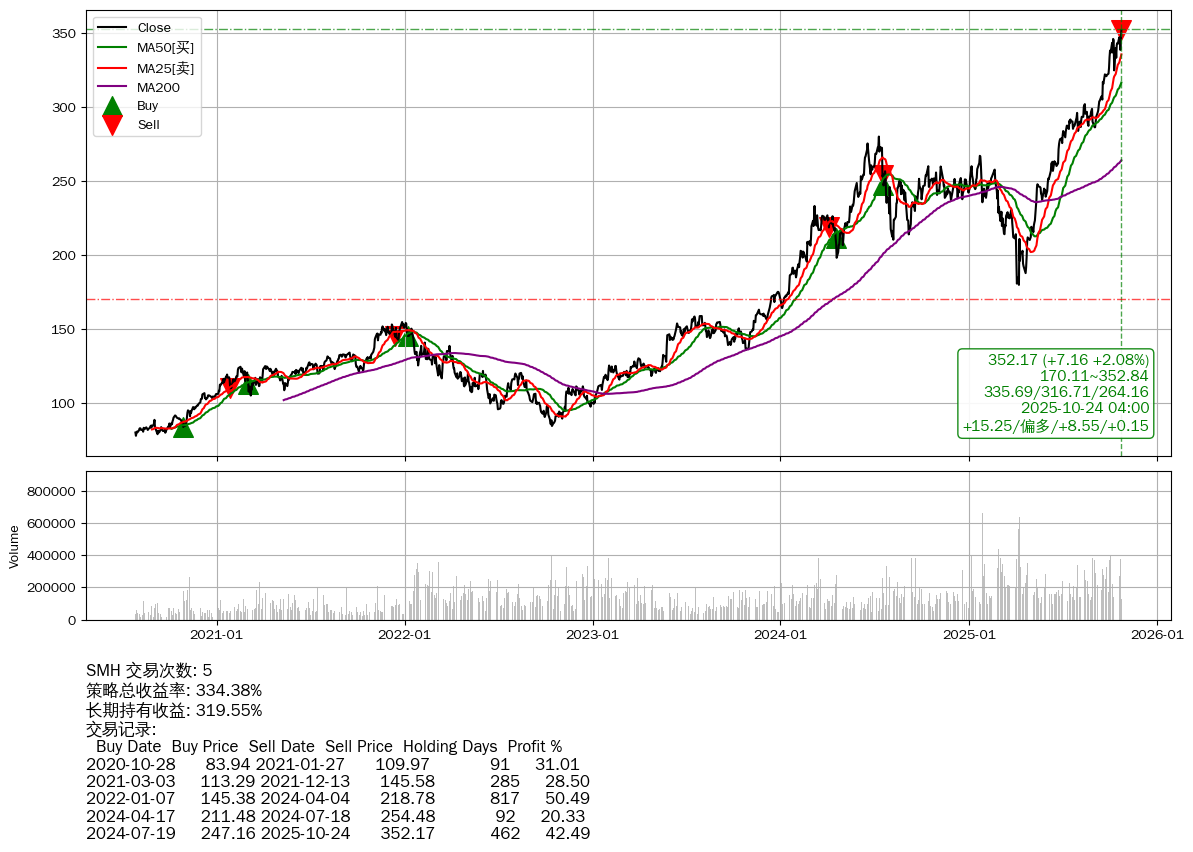Click the 170.11~352.84 range in info box

1094,376
